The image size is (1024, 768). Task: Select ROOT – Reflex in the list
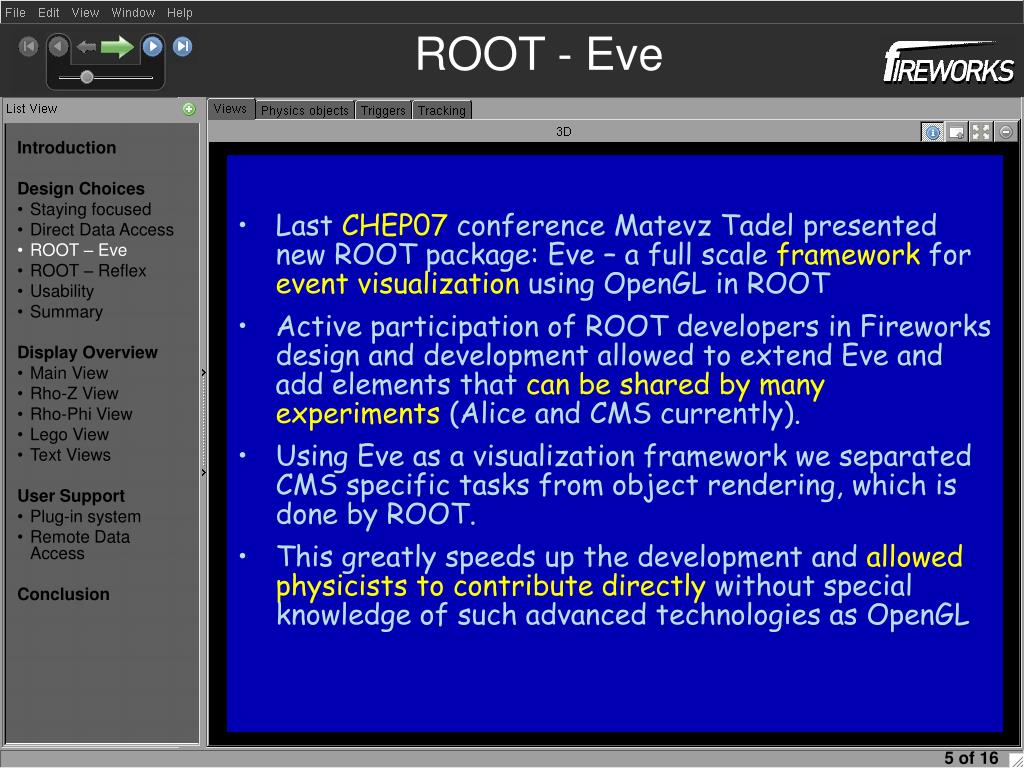pos(88,270)
